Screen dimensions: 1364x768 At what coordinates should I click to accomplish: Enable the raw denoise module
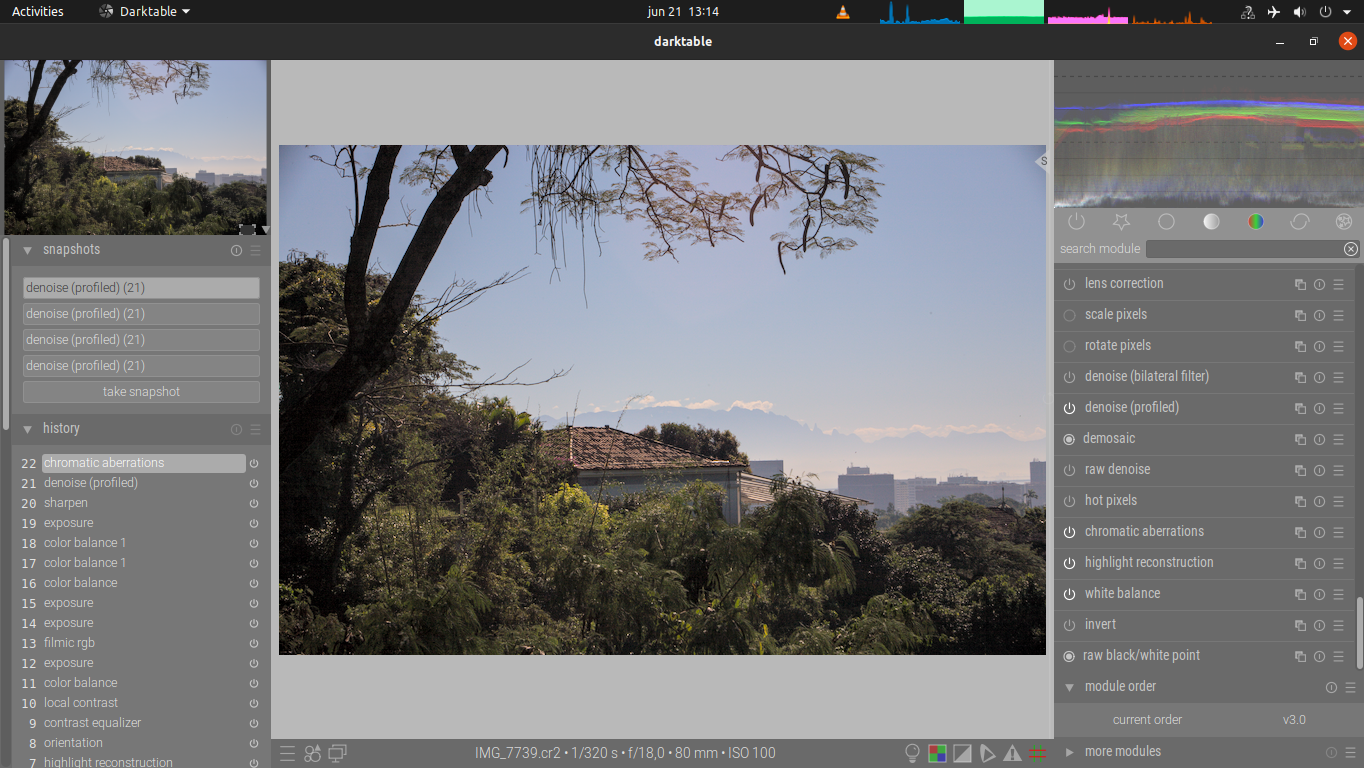[x=1069, y=470]
